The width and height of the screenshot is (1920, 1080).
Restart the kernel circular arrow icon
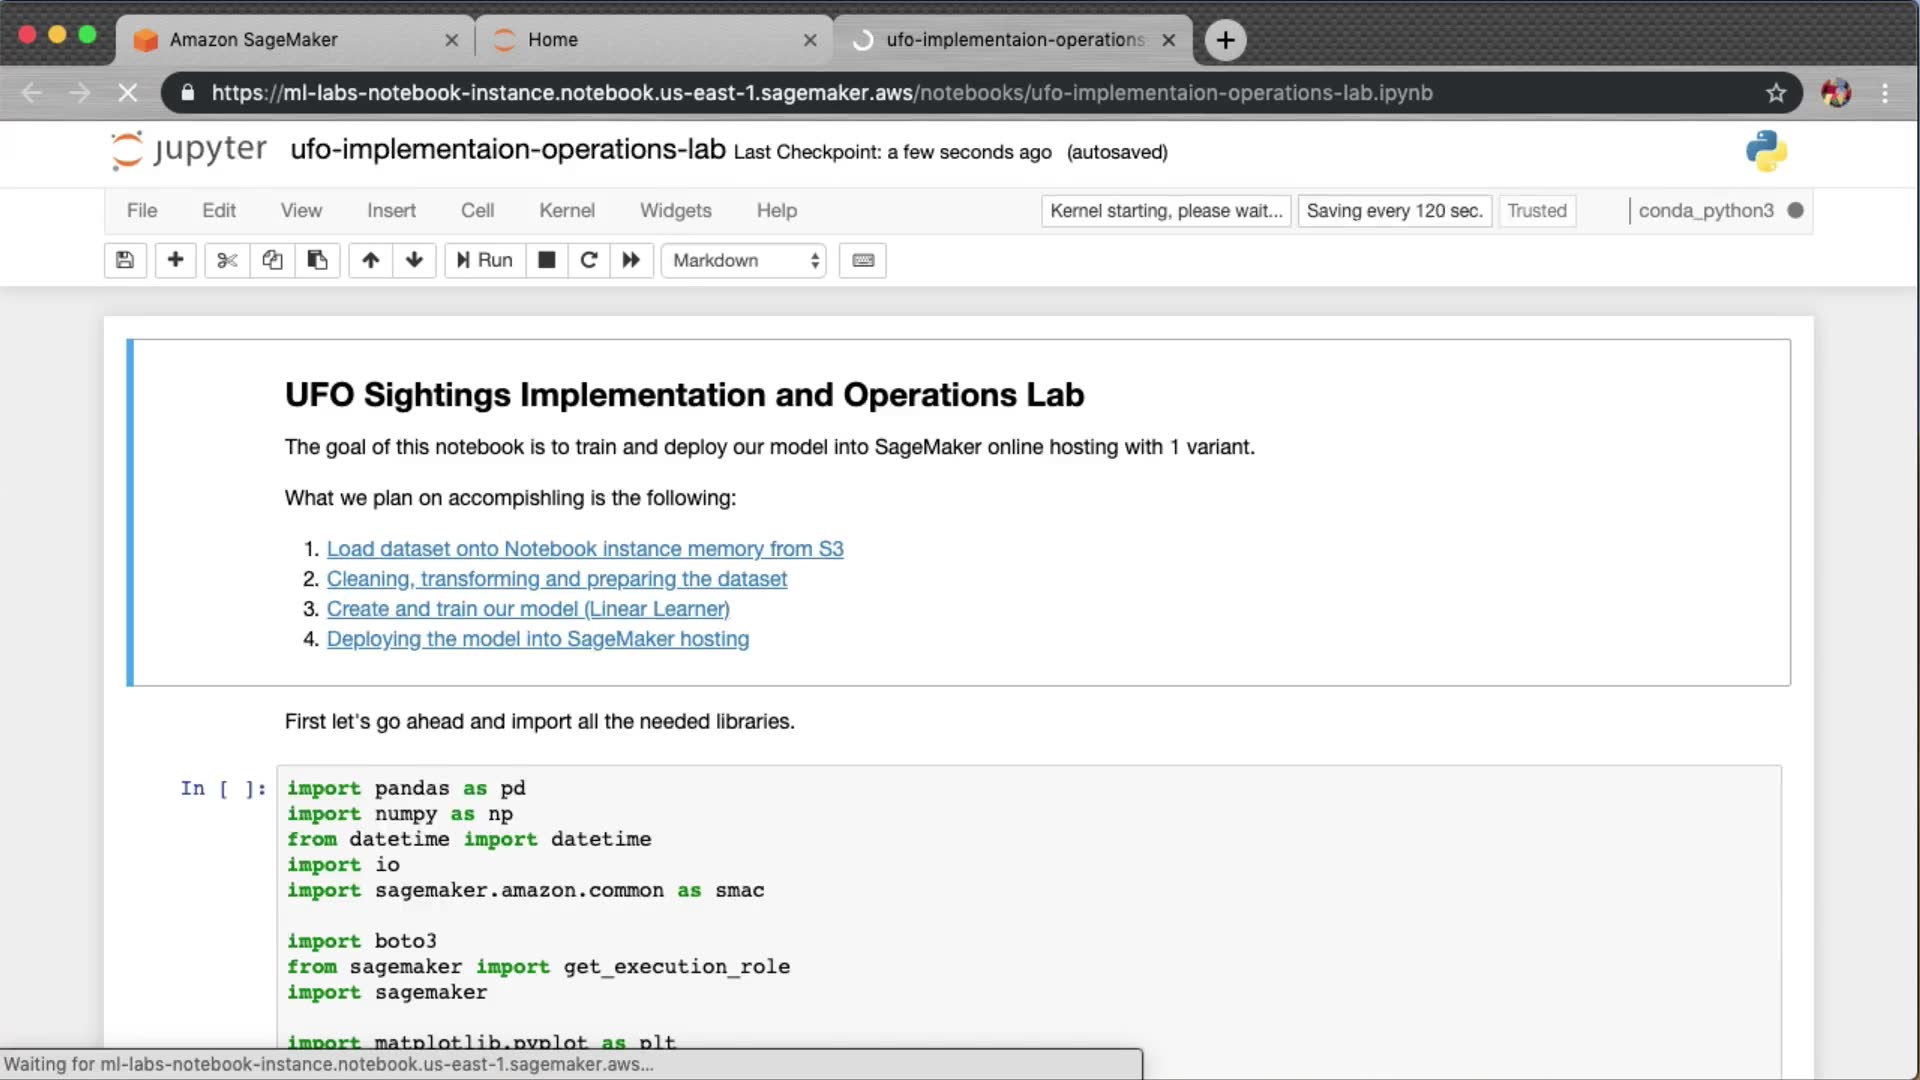589,260
